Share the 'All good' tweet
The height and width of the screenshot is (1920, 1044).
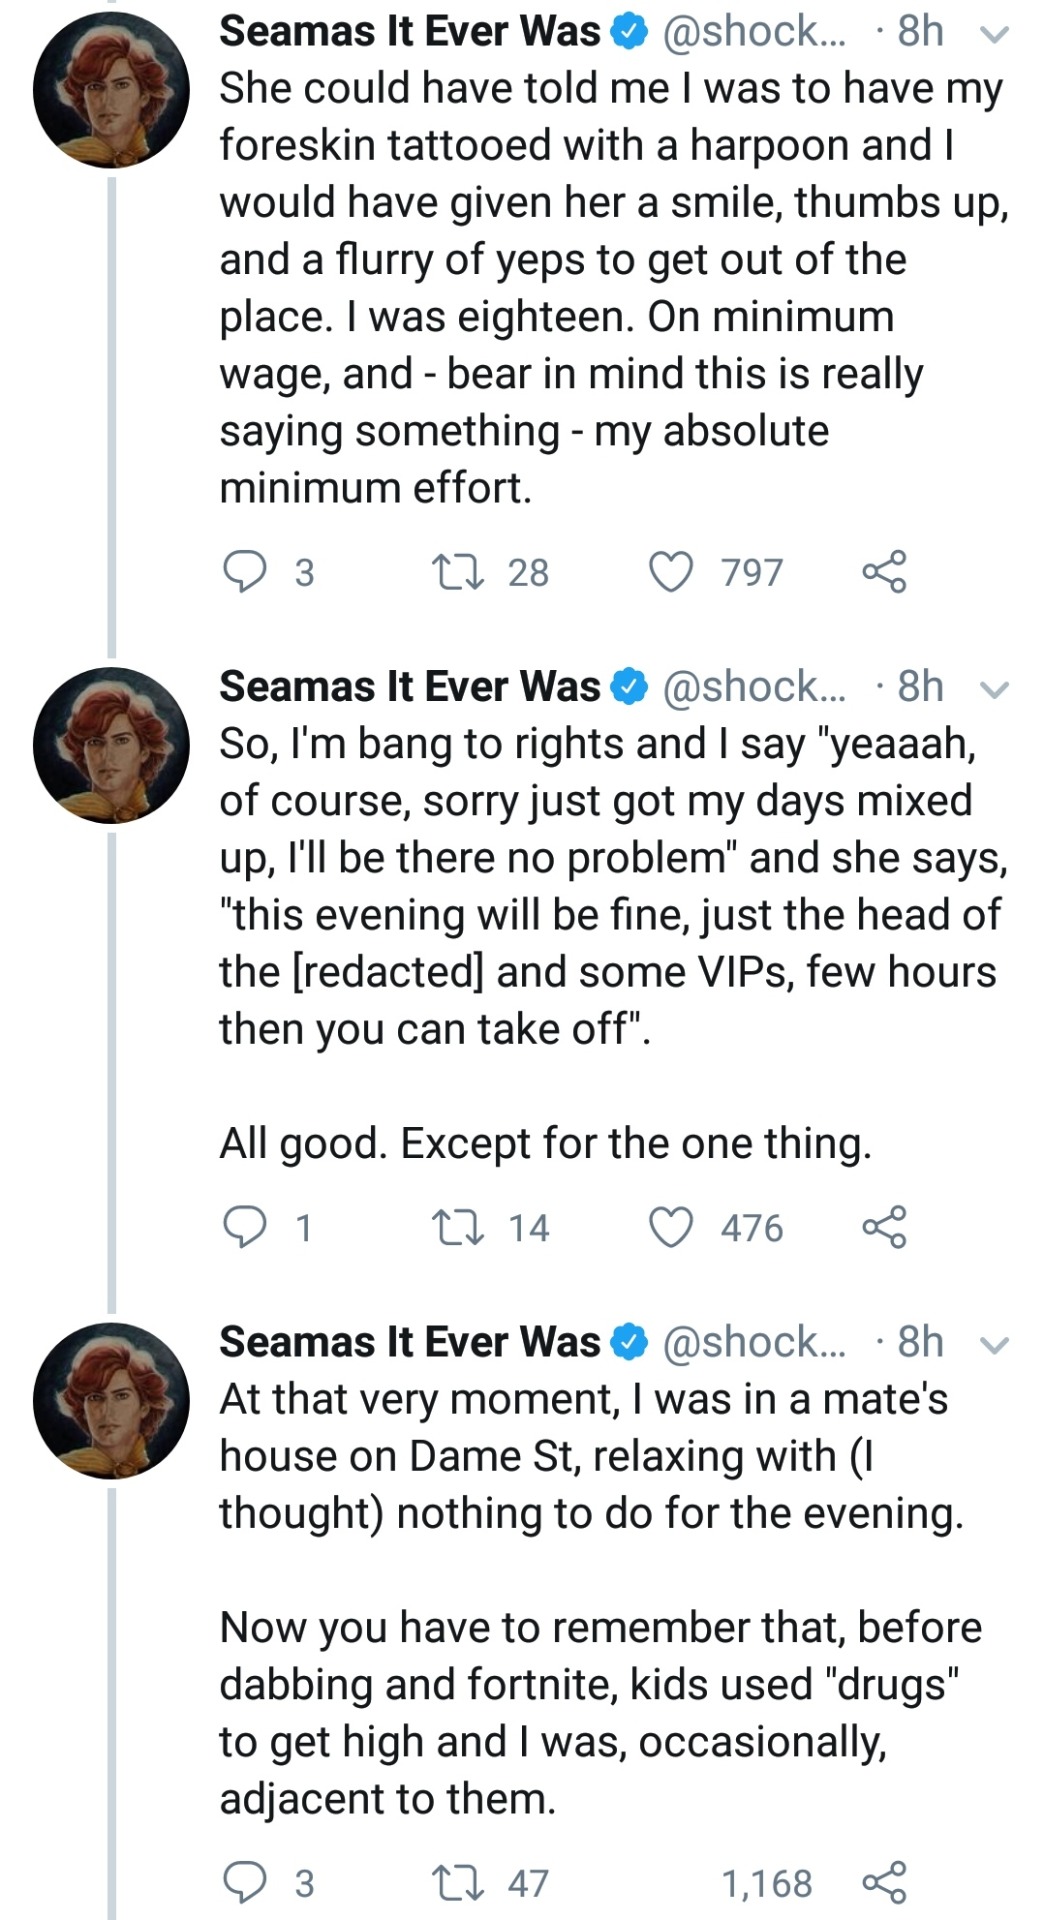[x=884, y=1227]
